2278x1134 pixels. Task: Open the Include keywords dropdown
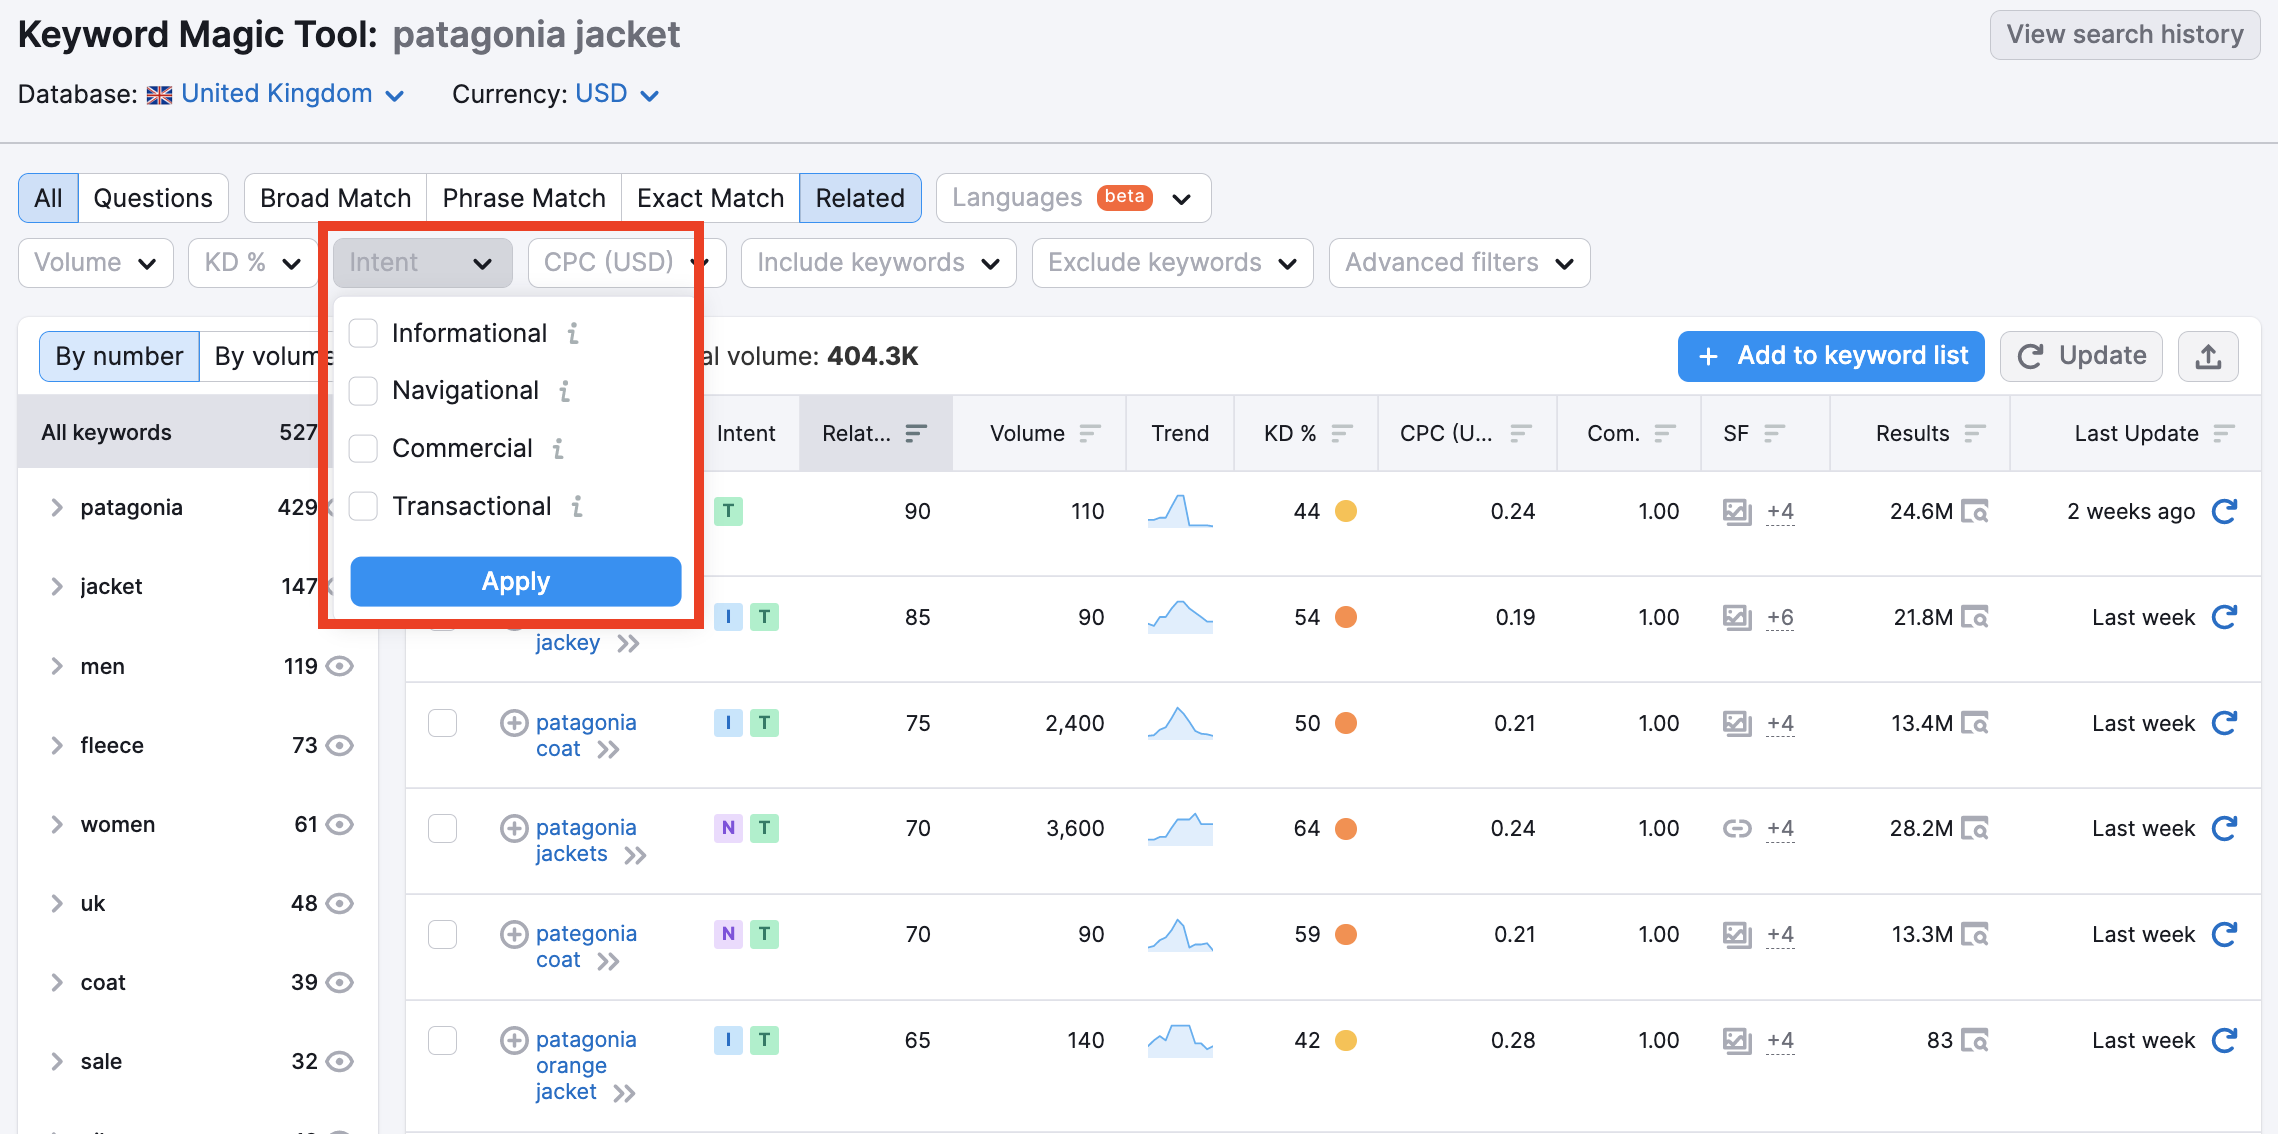[x=878, y=263]
